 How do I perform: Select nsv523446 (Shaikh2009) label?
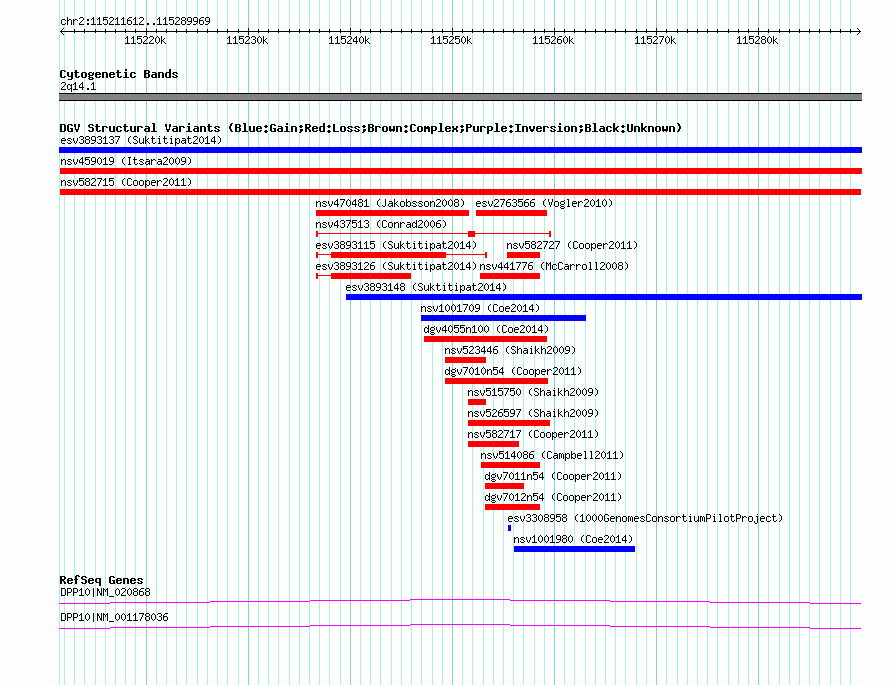(510, 350)
